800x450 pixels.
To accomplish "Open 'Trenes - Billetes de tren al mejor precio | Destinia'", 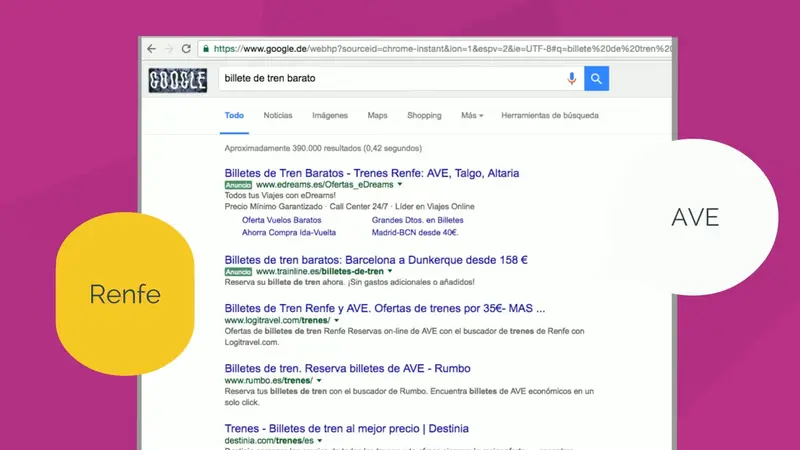I will (x=346, y=429).
